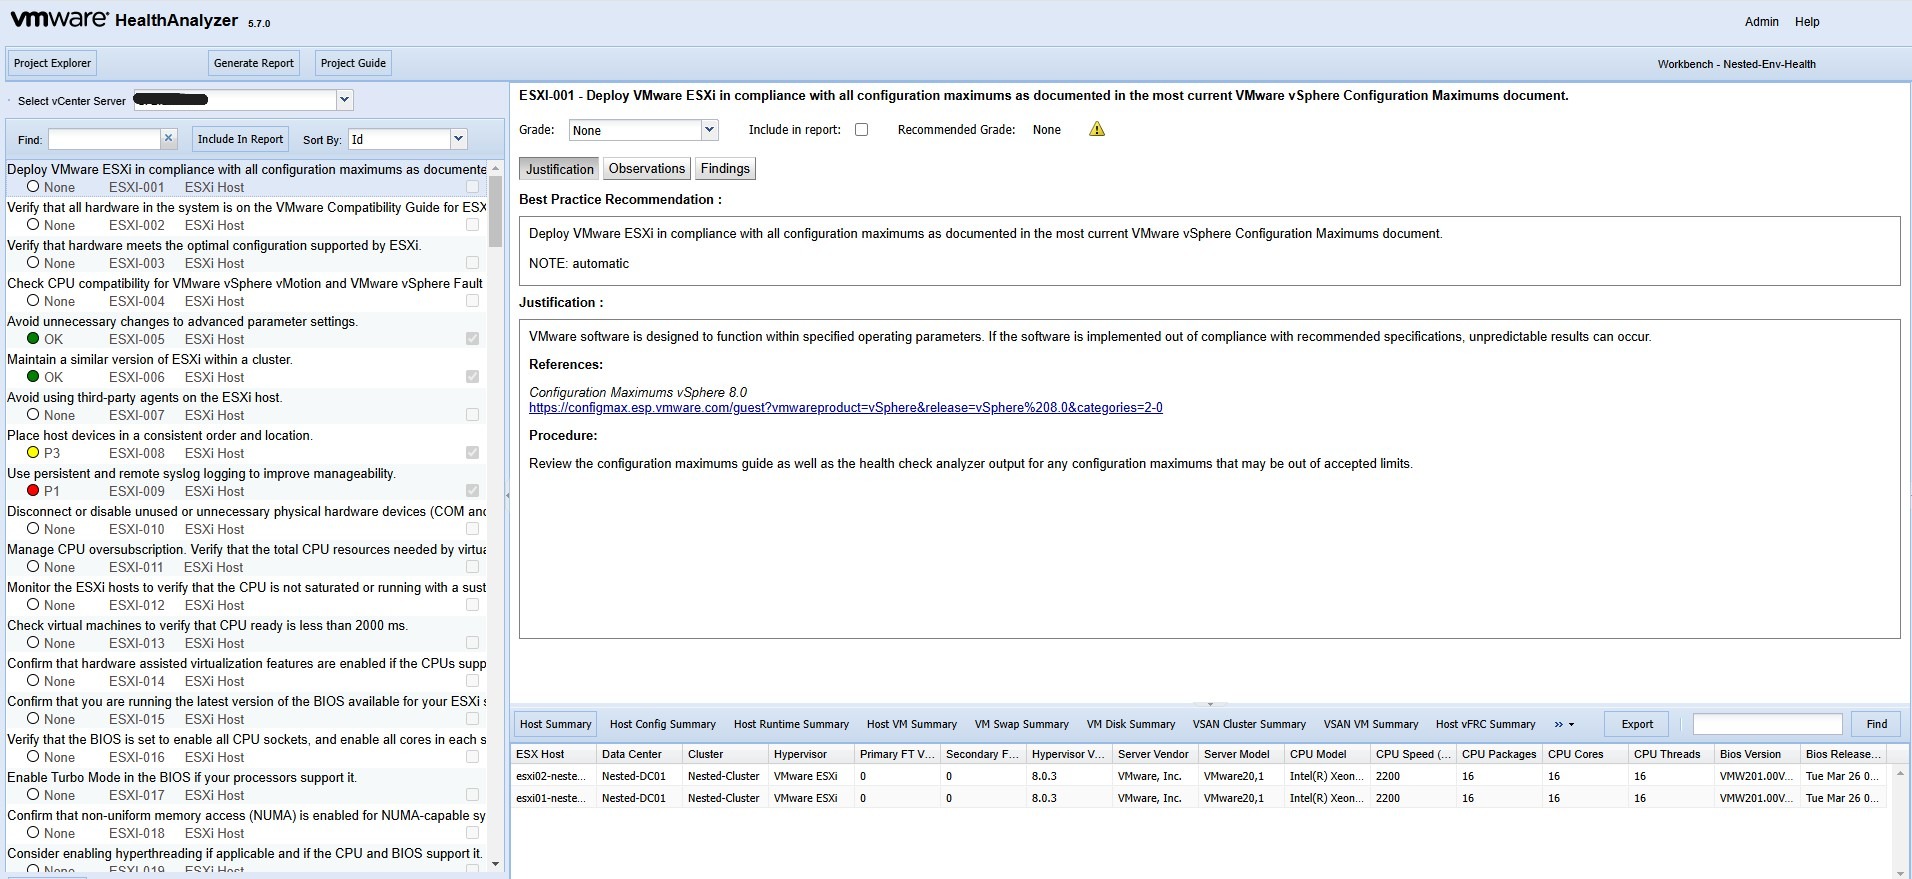
Task: Uncheck report checkbox for ESXI-008 row
Action: 472,452
